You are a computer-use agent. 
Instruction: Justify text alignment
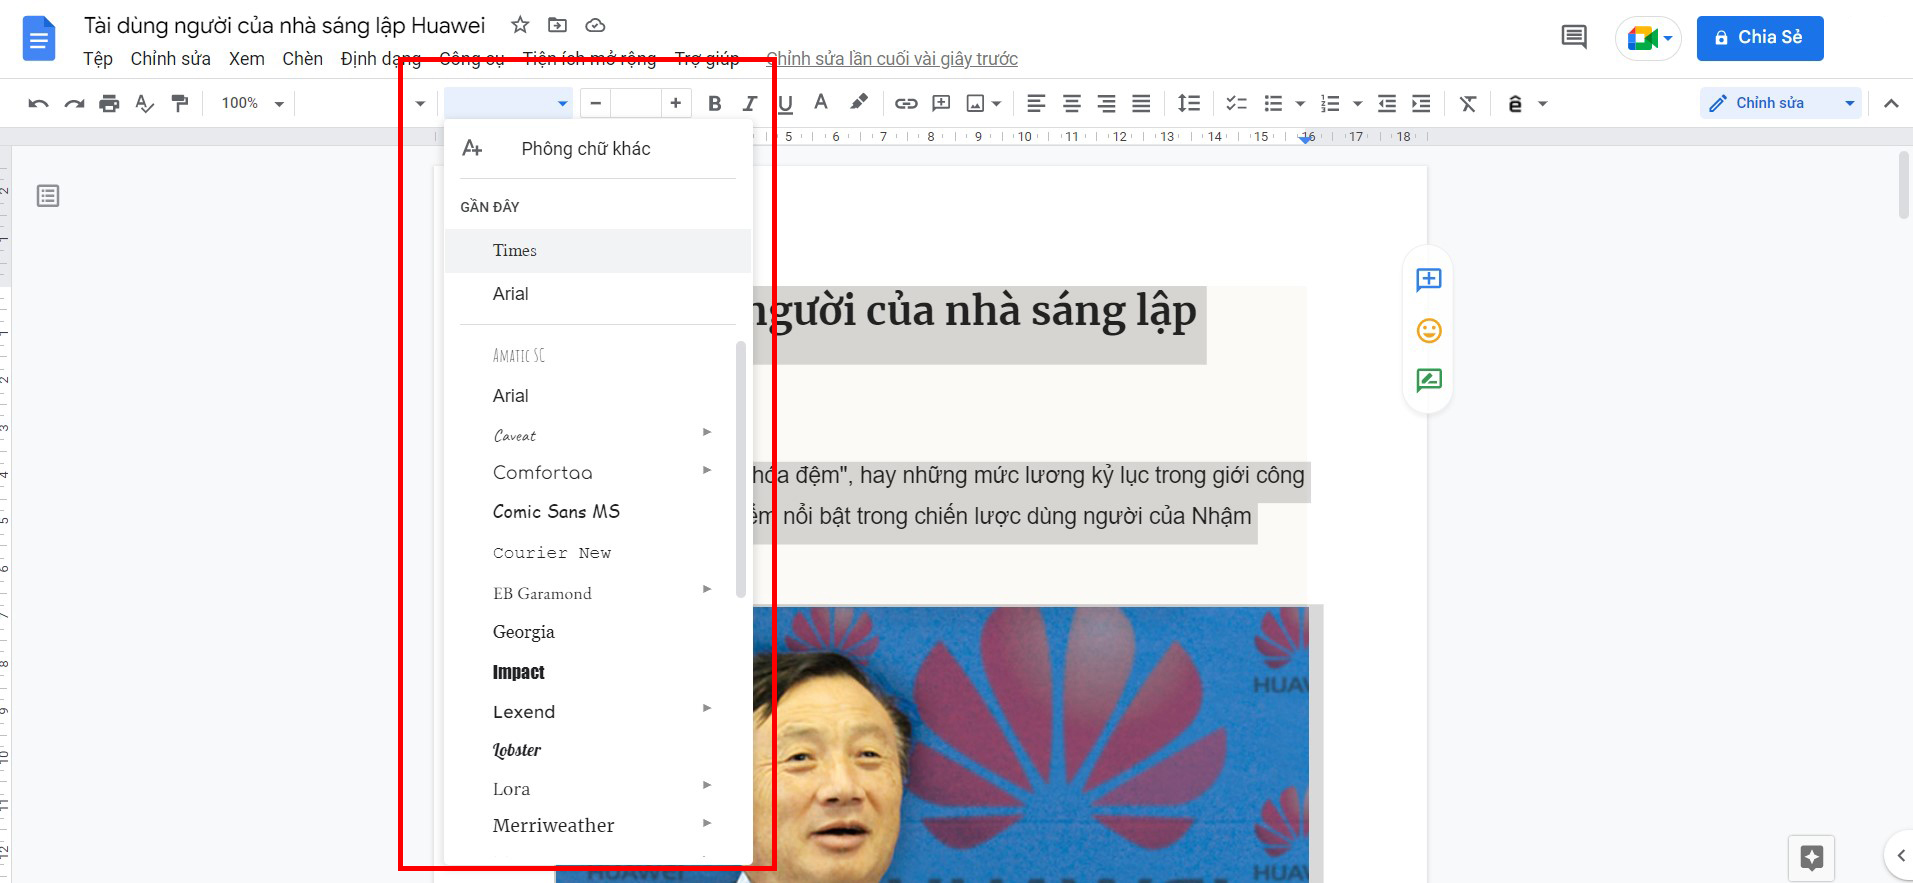pyautogui.click(x=1141, y=103)
